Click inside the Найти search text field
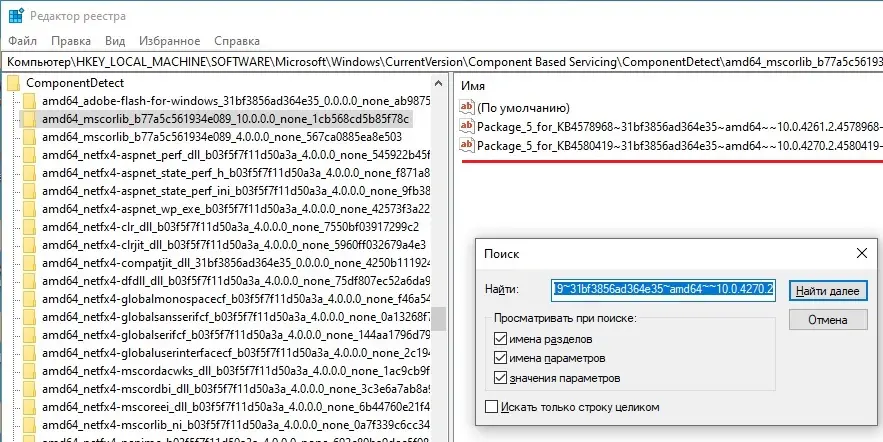Screen dimensions: 883x442 664,290
